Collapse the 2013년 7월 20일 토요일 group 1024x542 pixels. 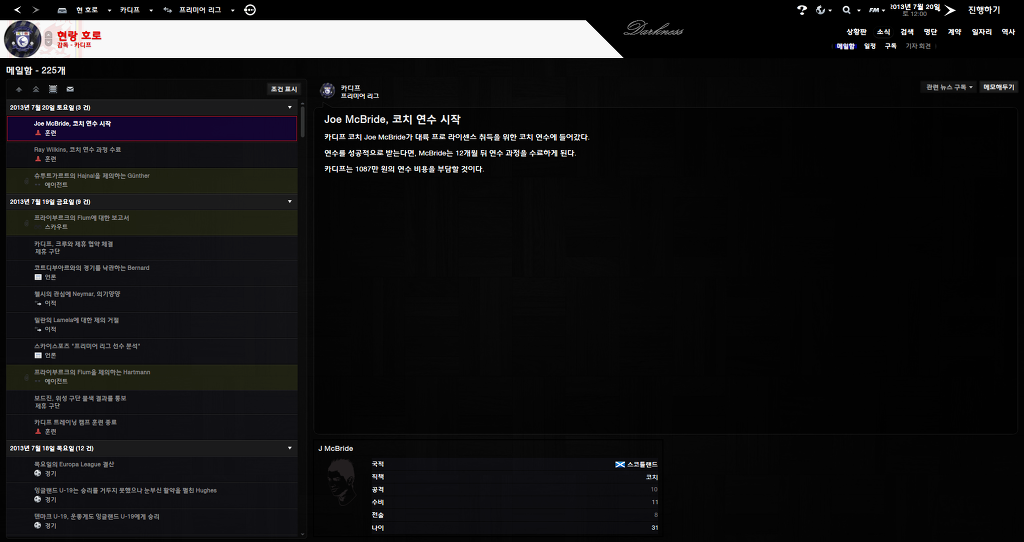pos(290,107)
